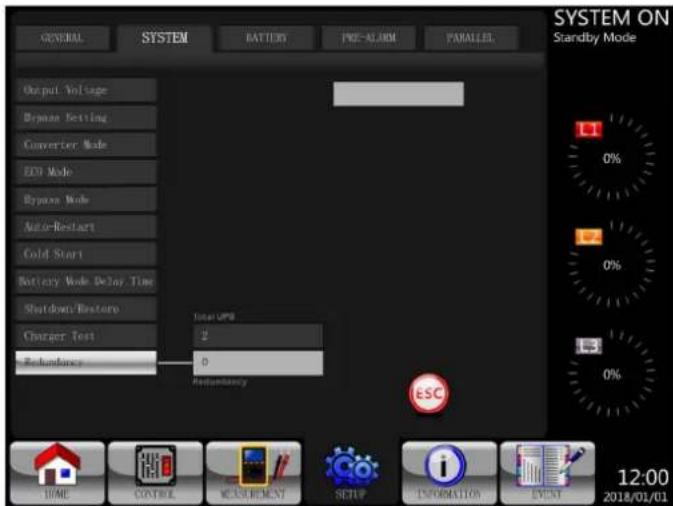Switch to the PRE-ALARM tab
The width and height of the screenshot is (673, 506).
(x=369, y=38)
